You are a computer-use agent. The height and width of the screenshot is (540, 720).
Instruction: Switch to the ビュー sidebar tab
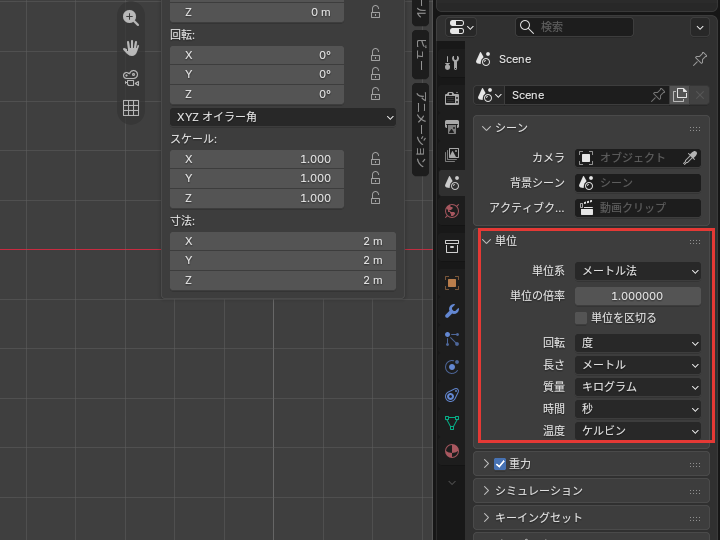[x=421, y=55]
